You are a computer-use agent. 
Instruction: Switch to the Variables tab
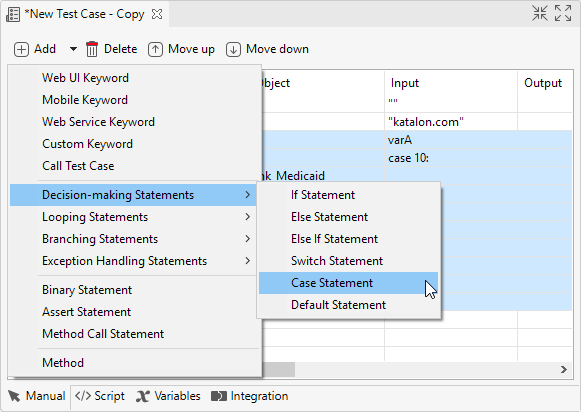pos(169,396)
